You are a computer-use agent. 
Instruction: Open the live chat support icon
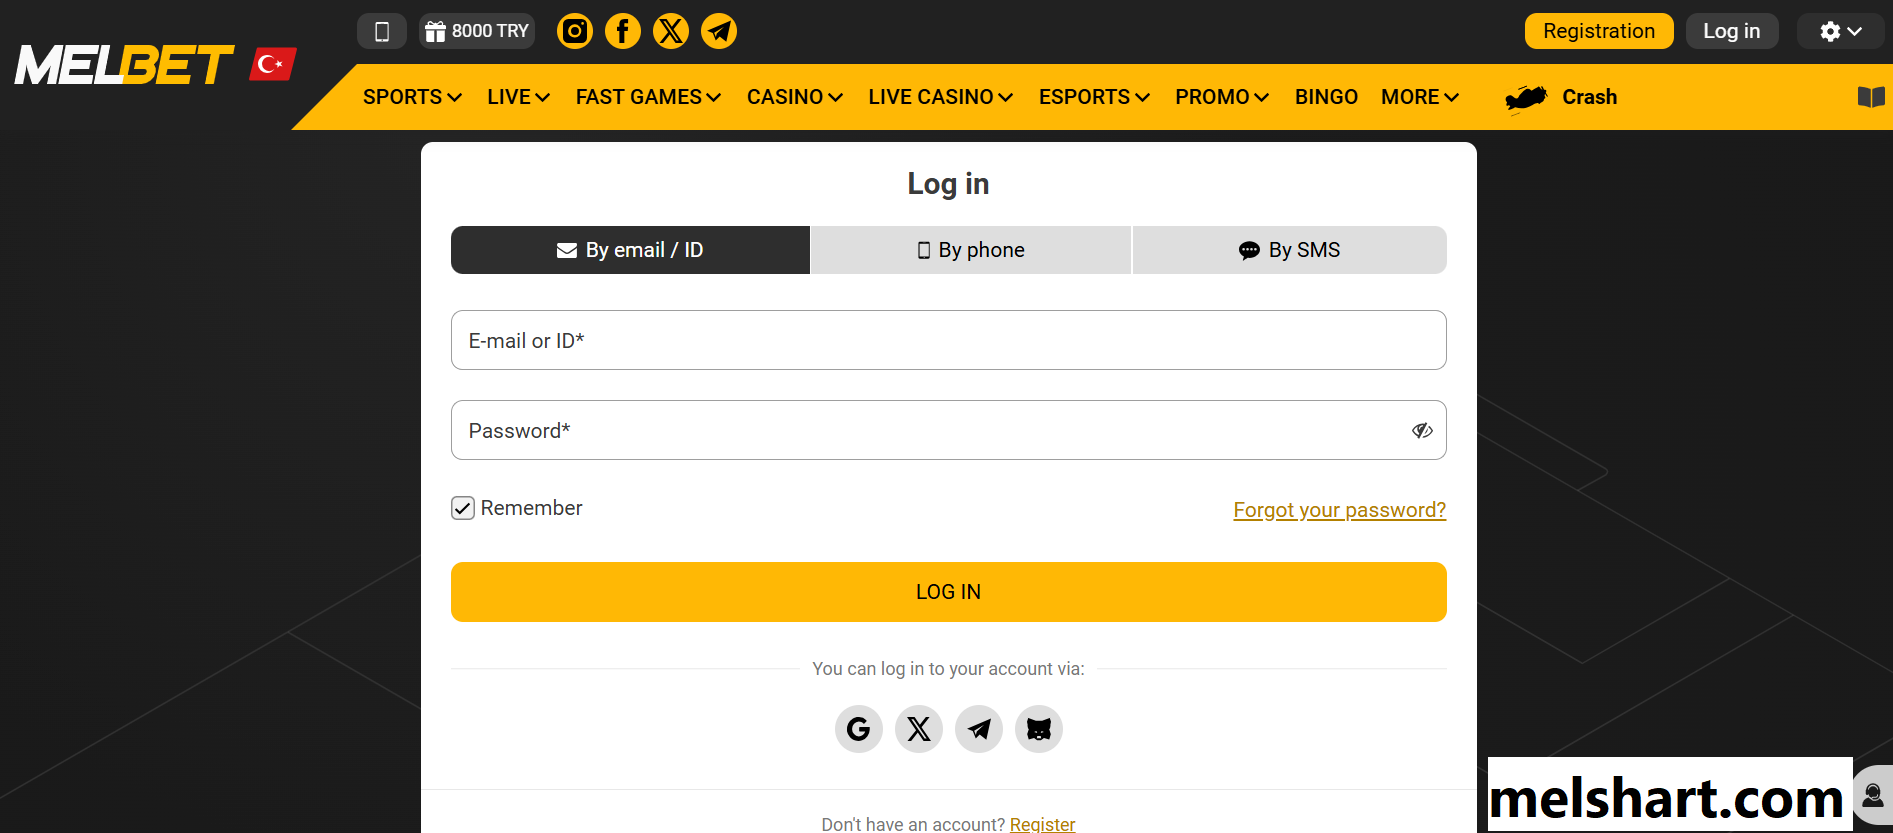(x=1872, y=796)
